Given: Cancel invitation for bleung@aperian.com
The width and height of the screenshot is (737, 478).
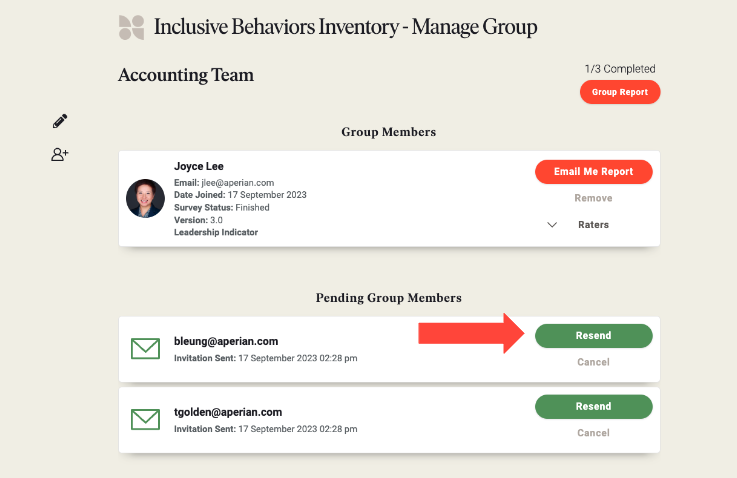Looking at the screenshot, I should point(593,362).
